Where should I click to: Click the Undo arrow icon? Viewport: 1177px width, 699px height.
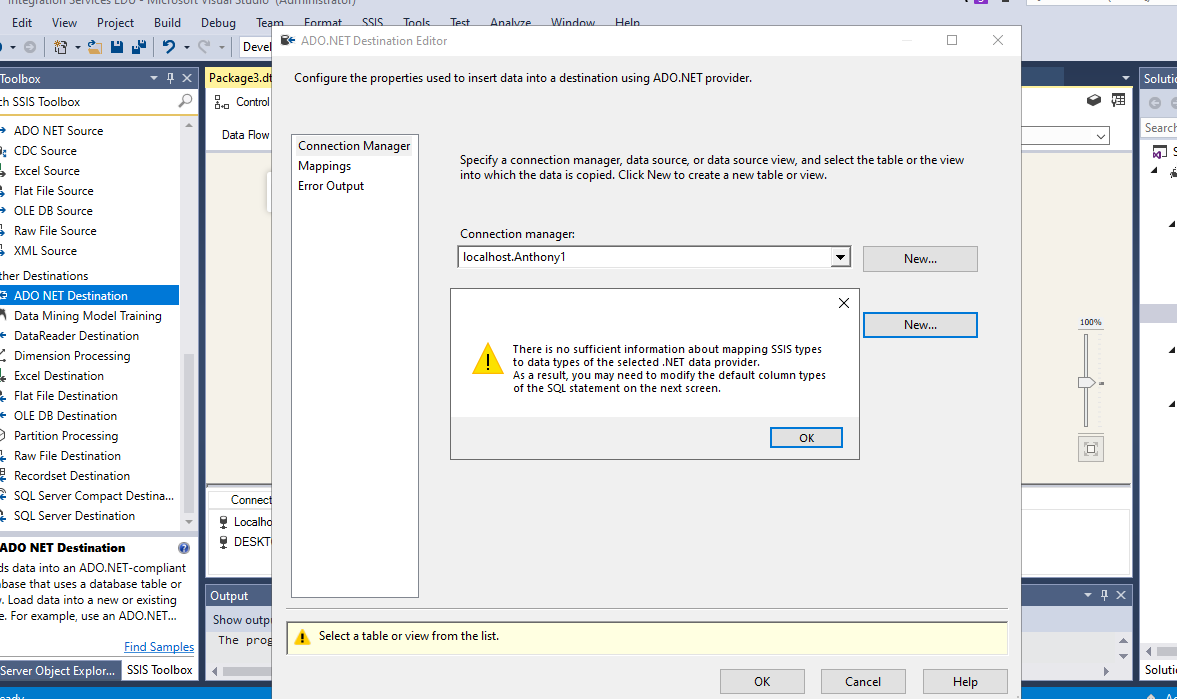tap(168, 47)
